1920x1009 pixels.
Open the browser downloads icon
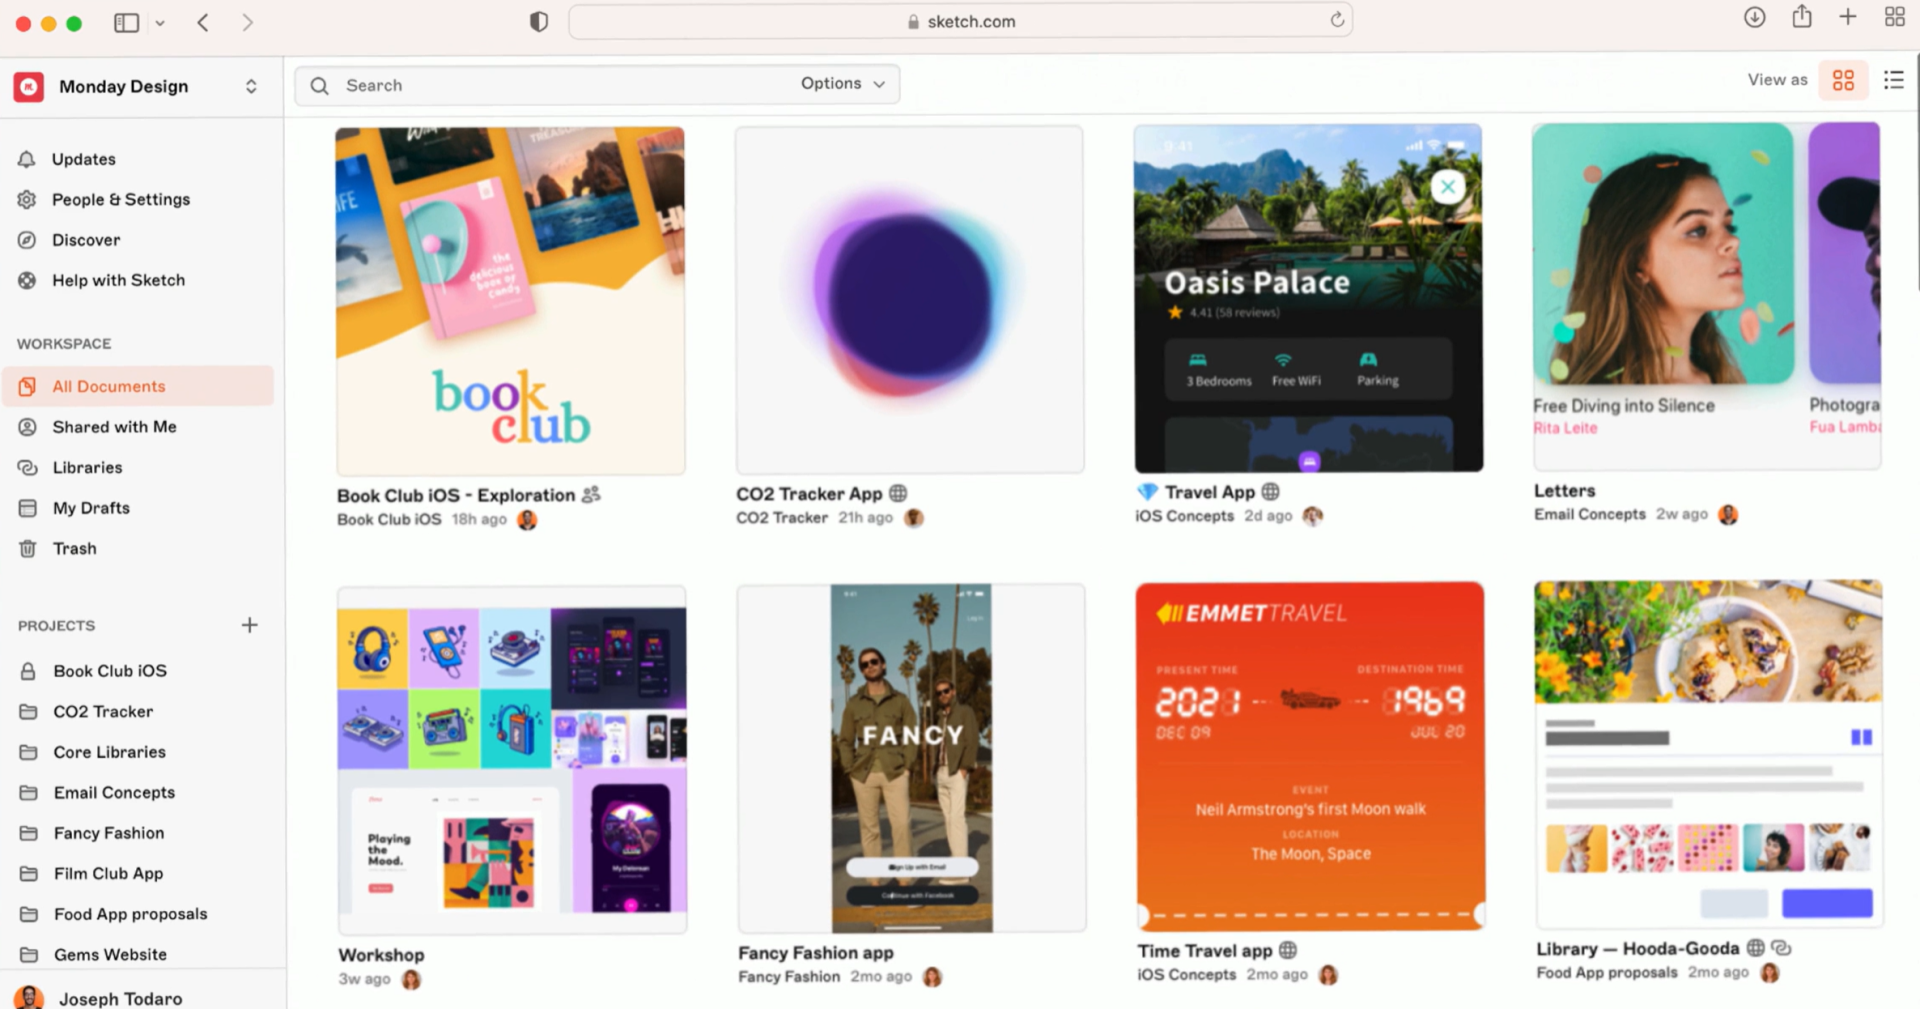[1754, 17]
